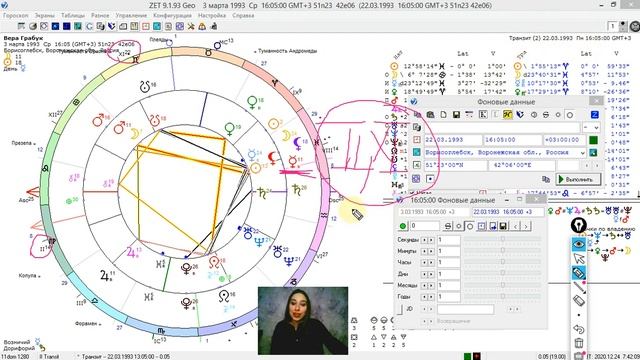Screen dimensions: 640x360
Task: Click the teal map icon beside city field
Action: (417, 152)
